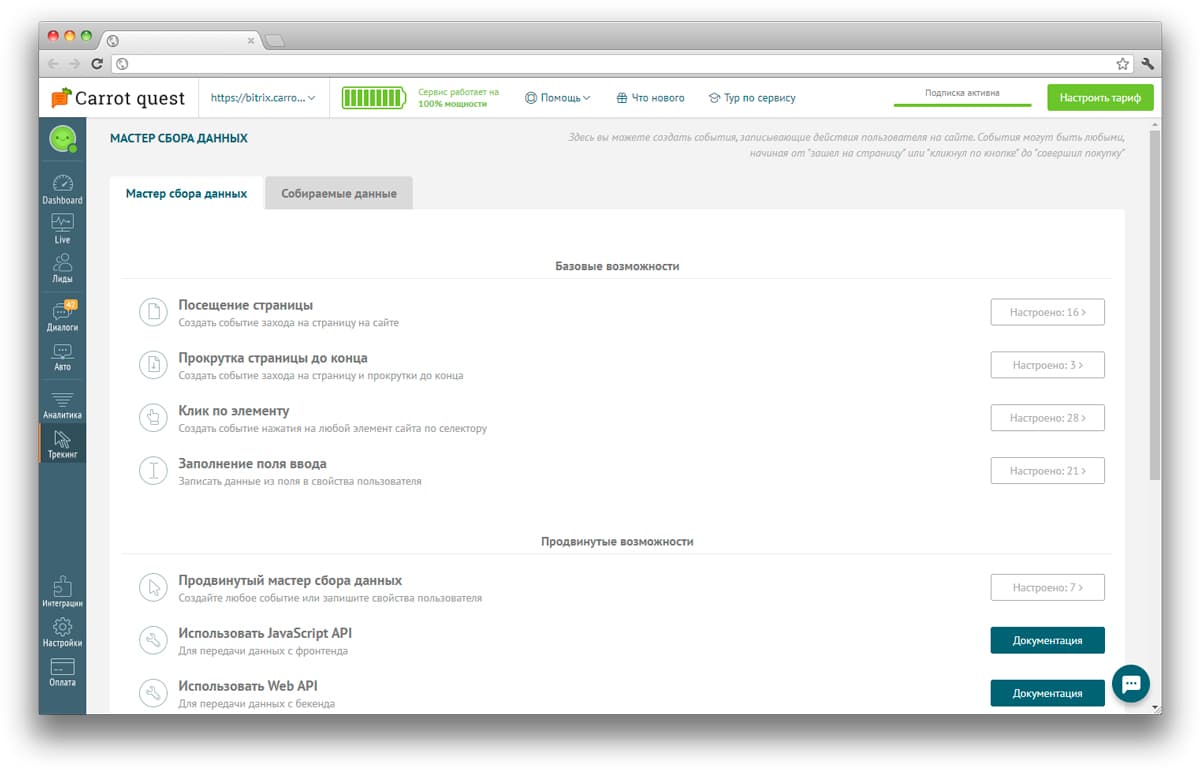Close the current browser tab

[x=251, y=41]
